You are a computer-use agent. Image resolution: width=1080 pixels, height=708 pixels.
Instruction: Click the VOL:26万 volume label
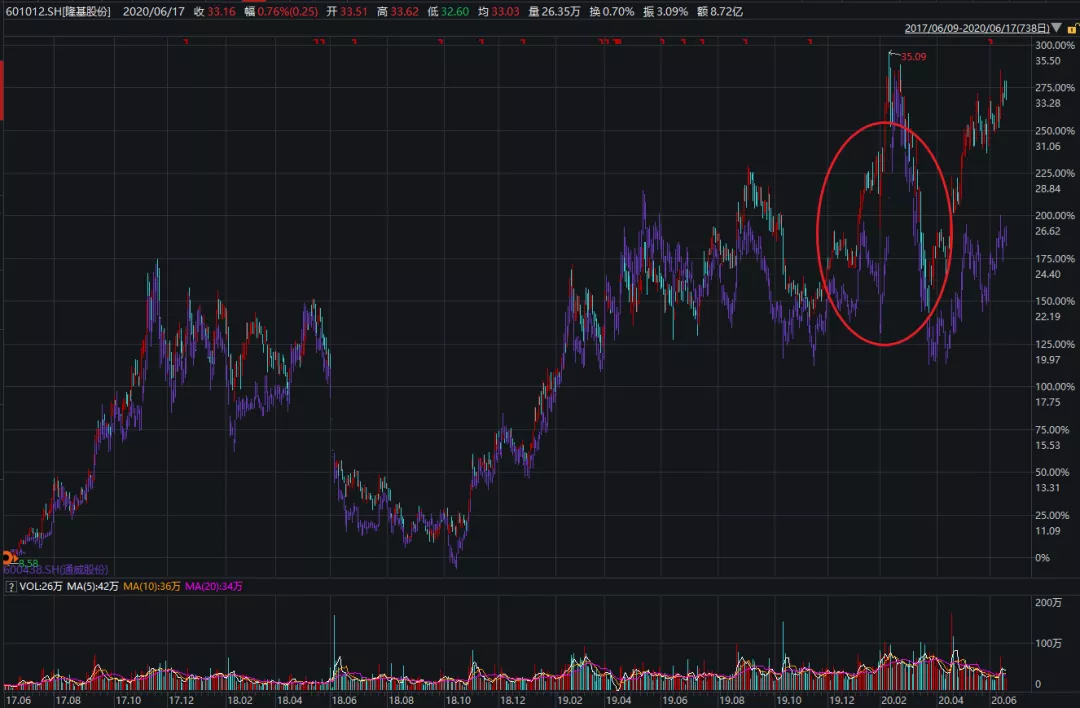pyautogui.click(x=40, y=586)
